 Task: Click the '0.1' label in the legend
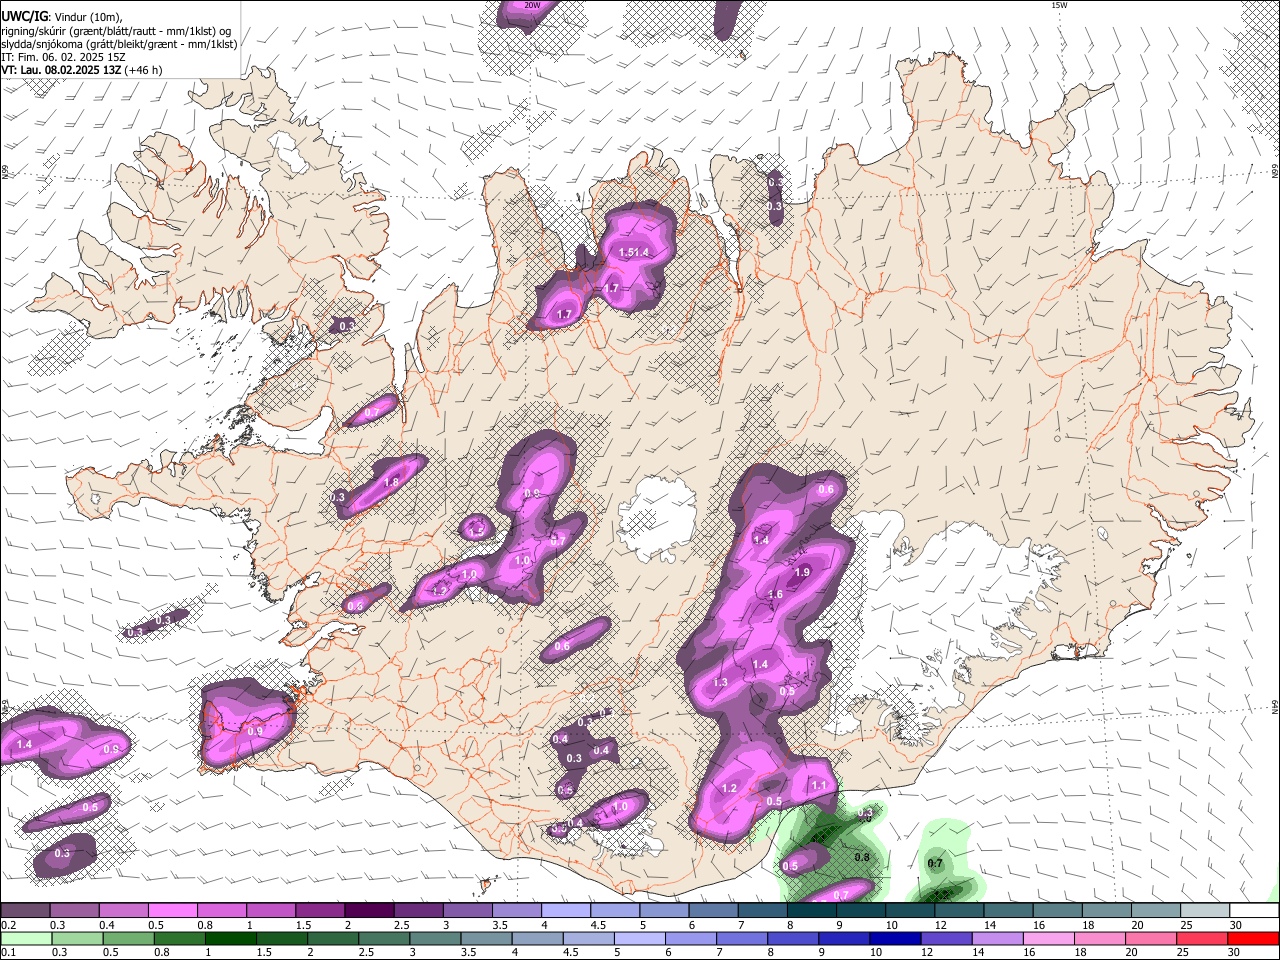(x=8, y=953)
